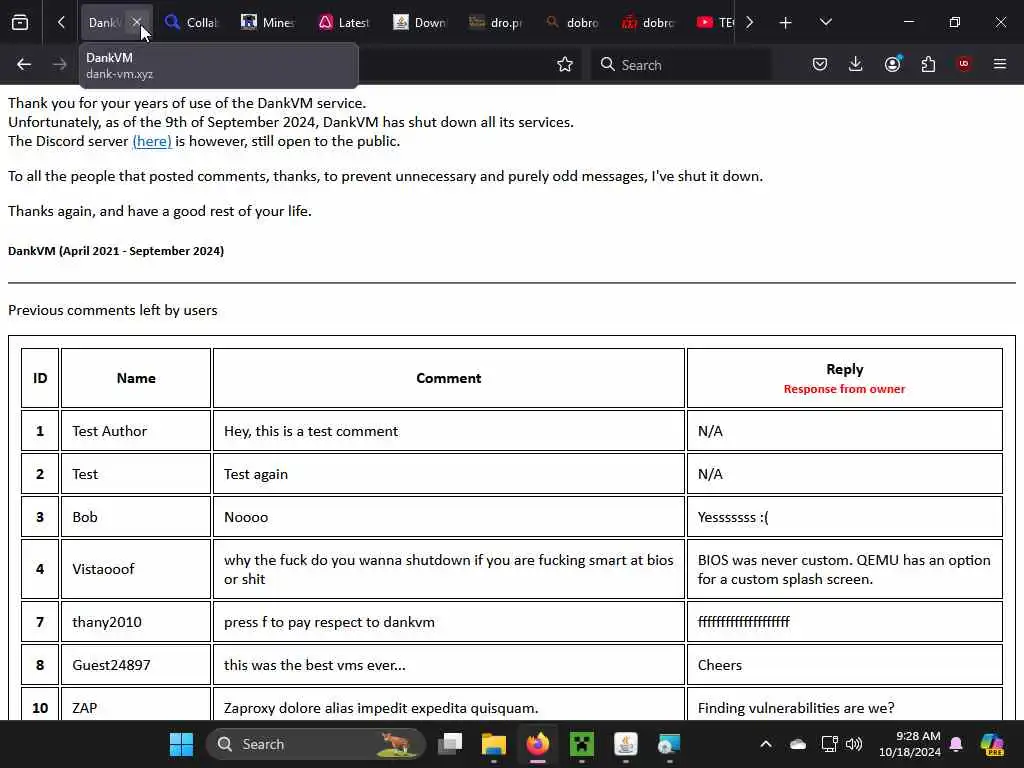Go back to previous page
Viewport: 1024px width, 768px height.
[24, 64]
